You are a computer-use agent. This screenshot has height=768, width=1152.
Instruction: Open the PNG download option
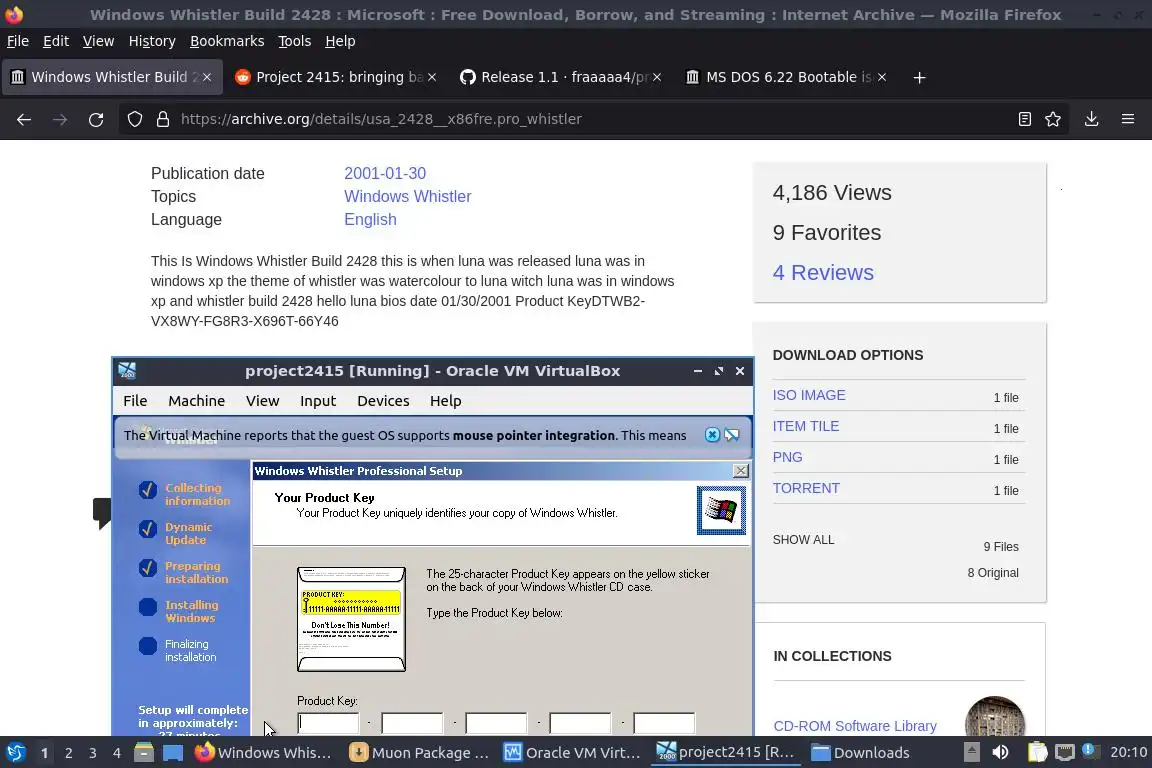click(x=788, y=457)
